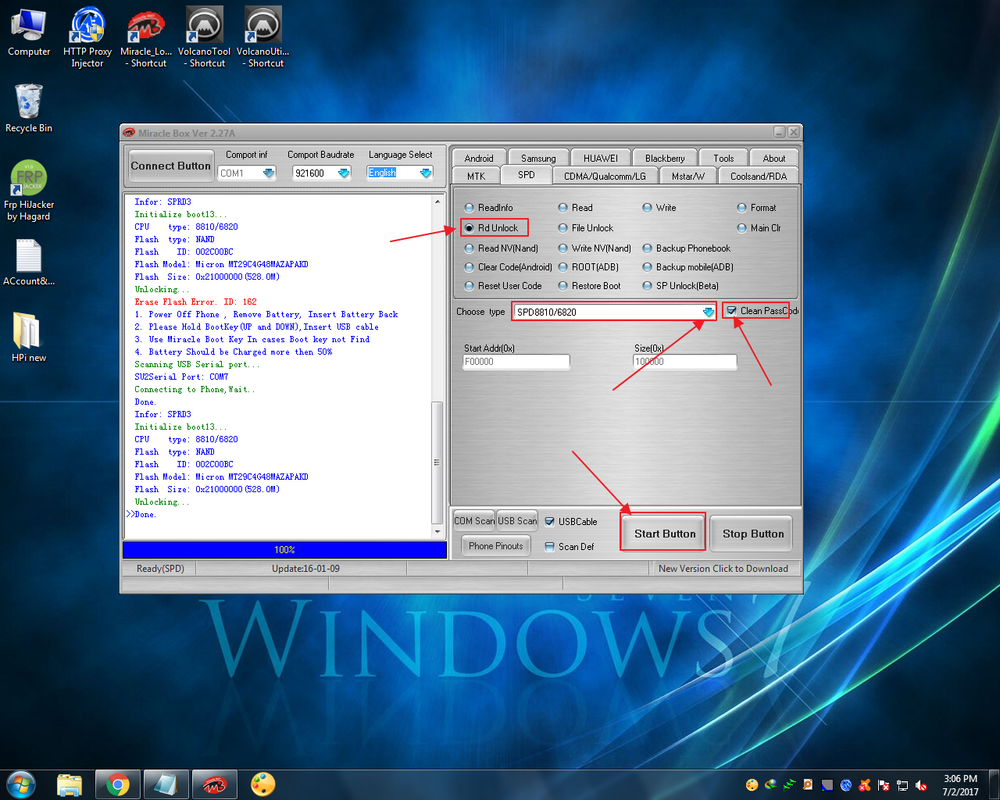The height and width of the screenshot is (800, 1000).
Task: Choose the SP Unlock(Beta) radio option
Action: pos(680,286)
